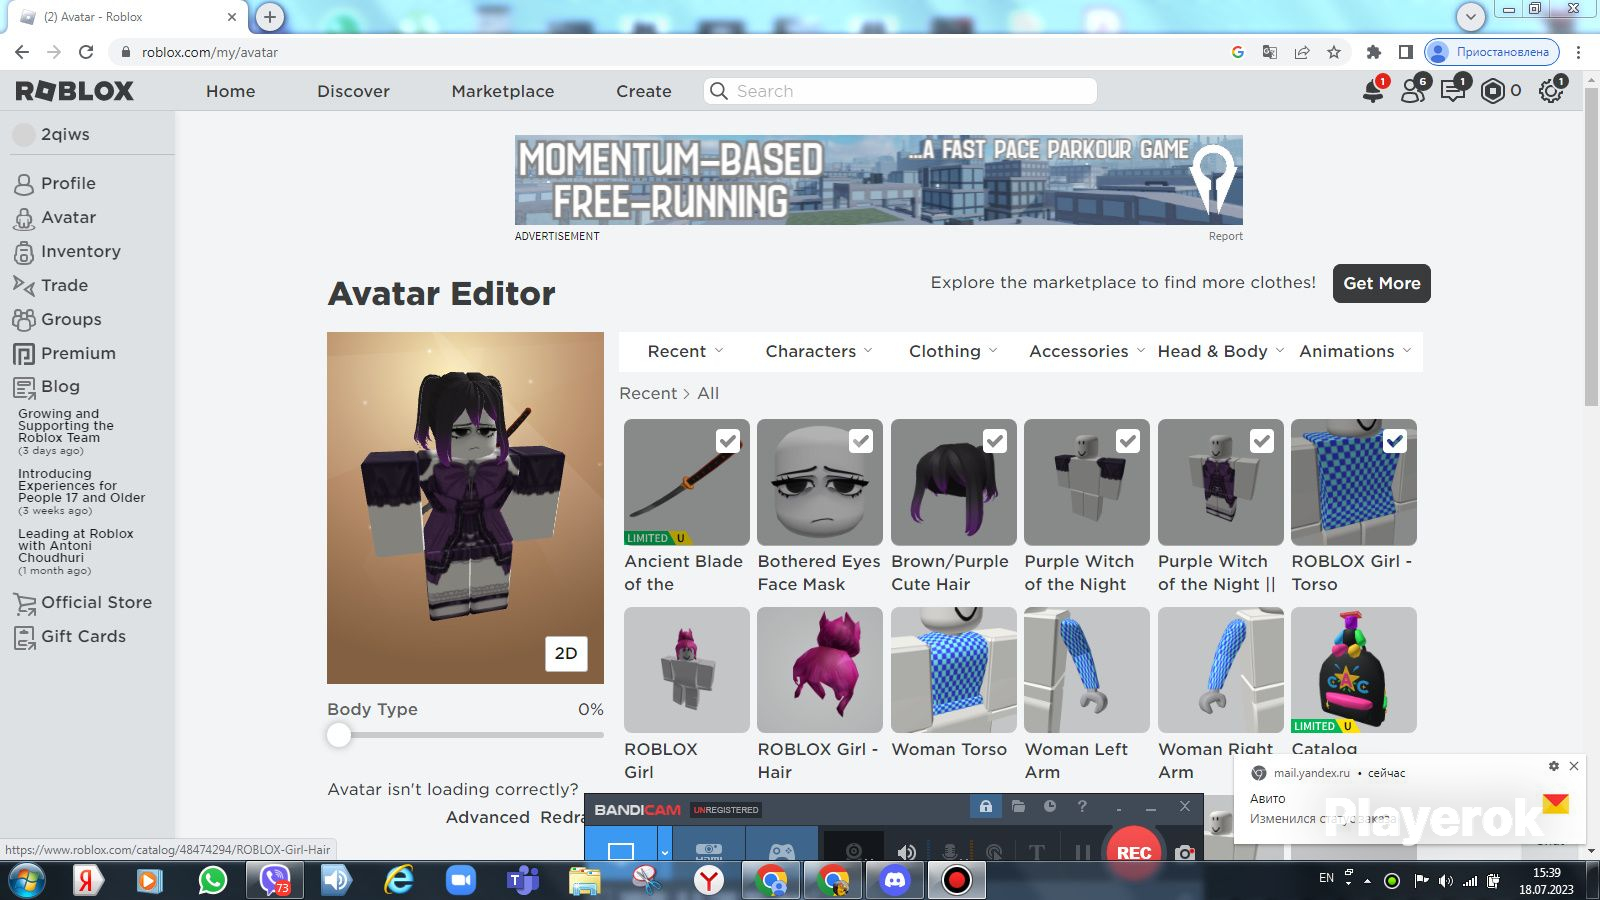
Task: Close the mail.yandex.ru notification popup
Action: click(x=1574, y=766)
